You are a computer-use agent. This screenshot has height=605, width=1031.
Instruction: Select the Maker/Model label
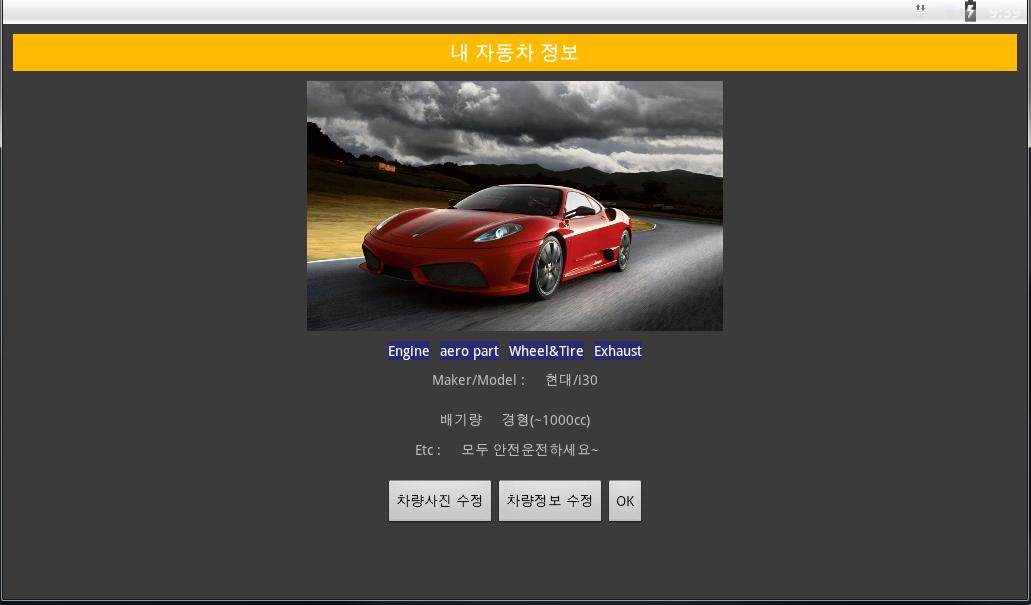coord(478,380)
